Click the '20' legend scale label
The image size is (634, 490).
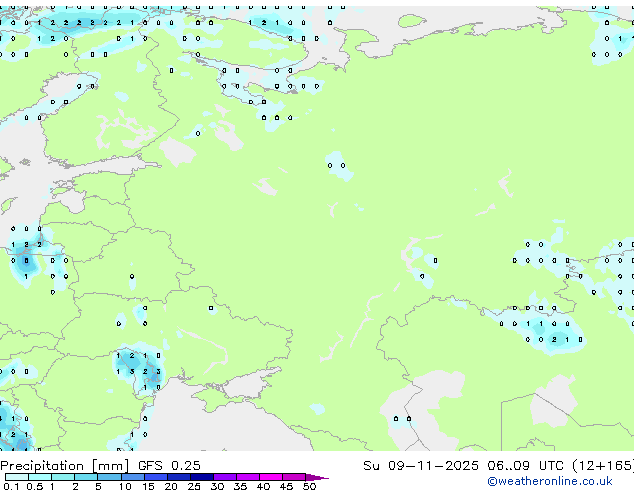[x=171, y=486]
